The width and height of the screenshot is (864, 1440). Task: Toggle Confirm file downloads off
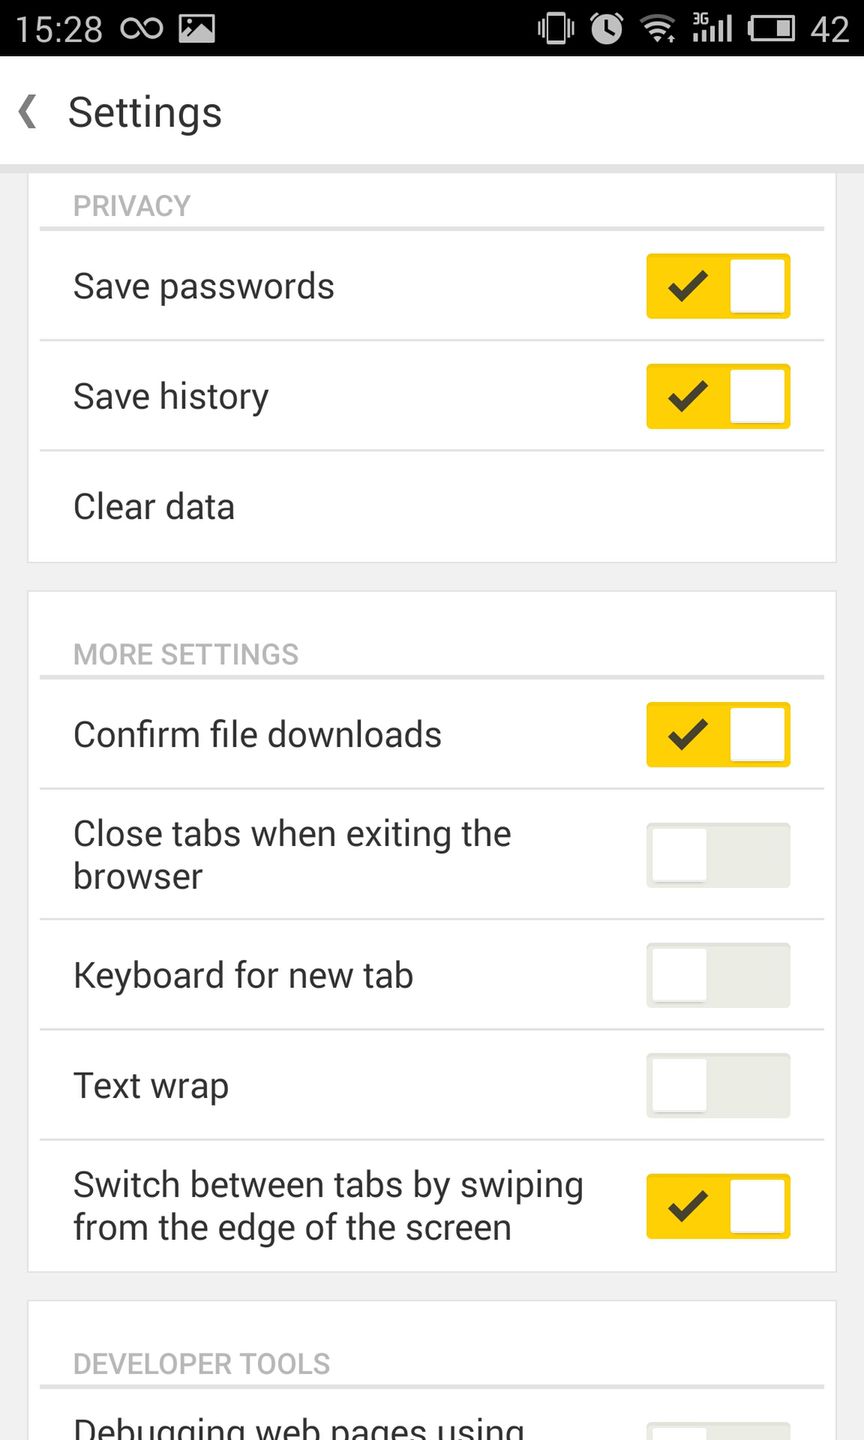[718, 735]
